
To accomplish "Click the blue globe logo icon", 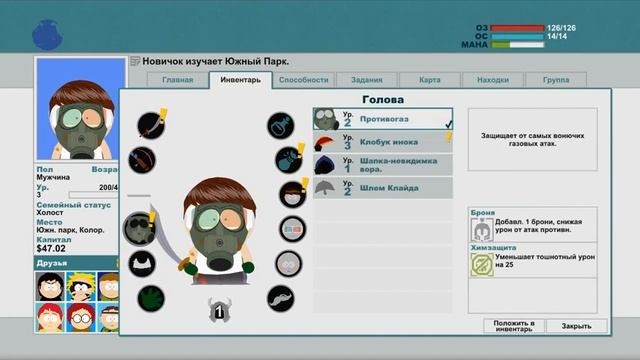I will 47,35.
